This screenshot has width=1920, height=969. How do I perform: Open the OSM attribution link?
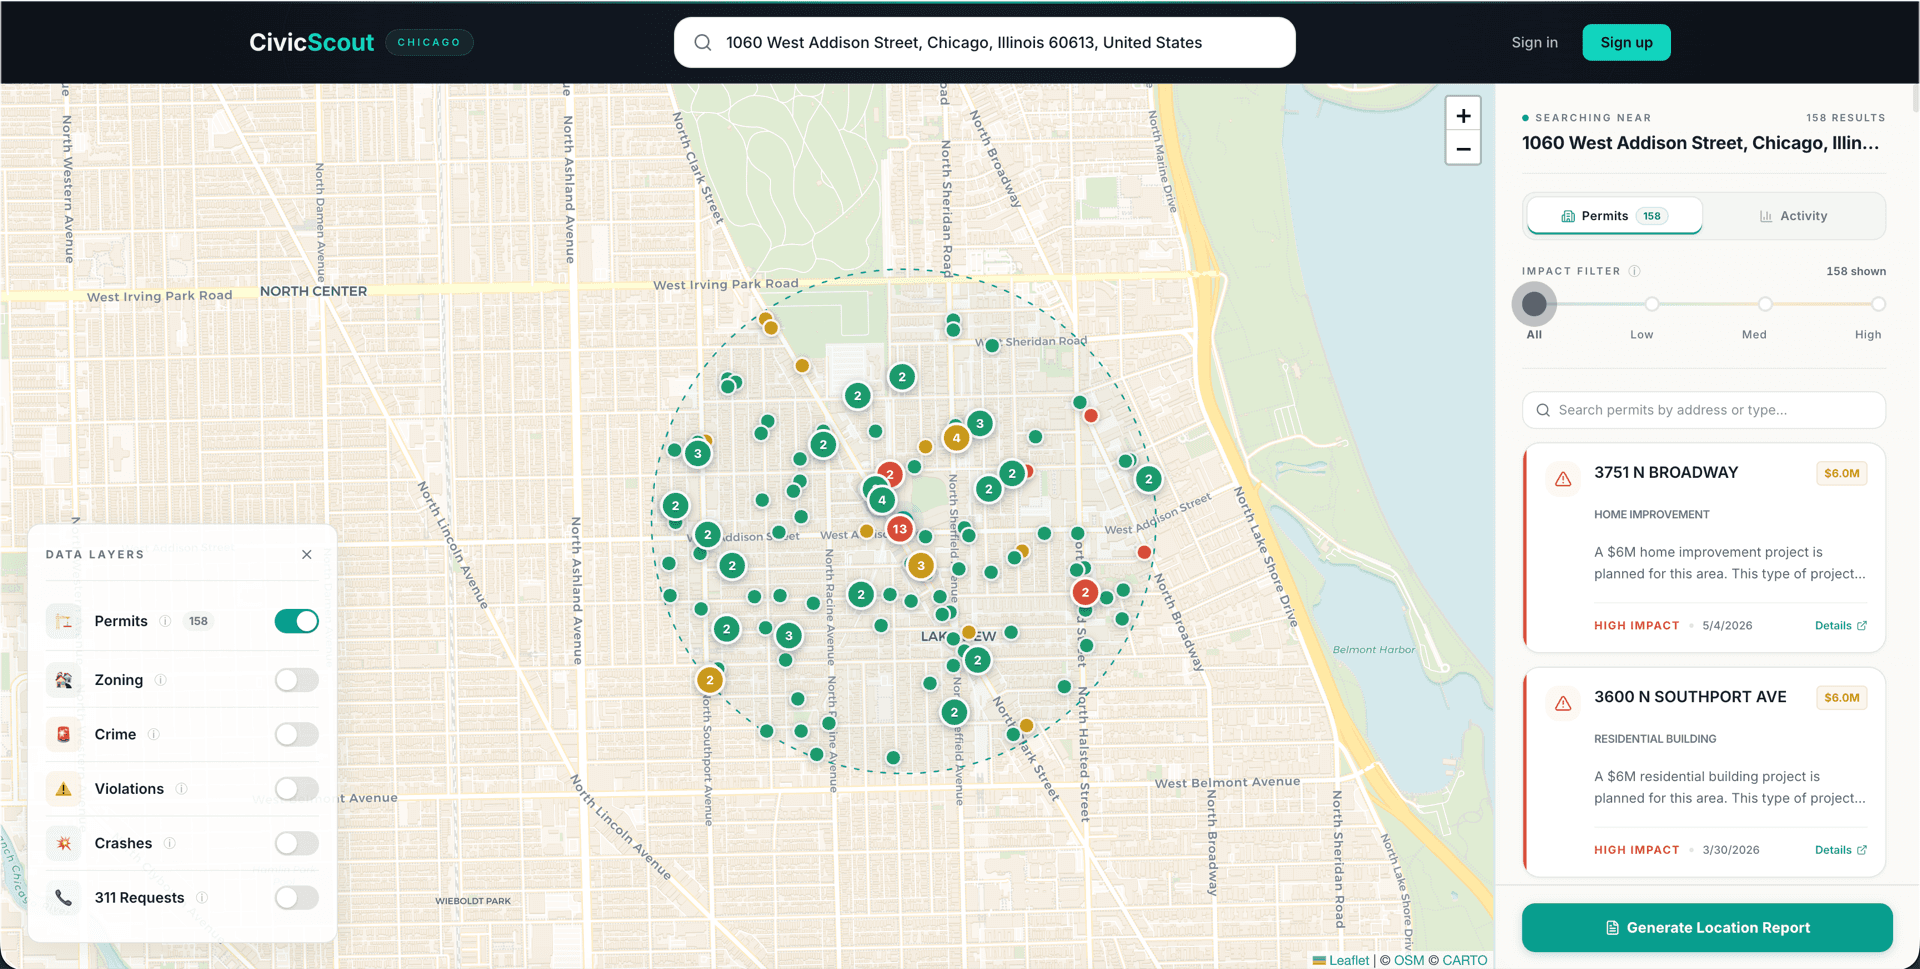coord(1409,960)
